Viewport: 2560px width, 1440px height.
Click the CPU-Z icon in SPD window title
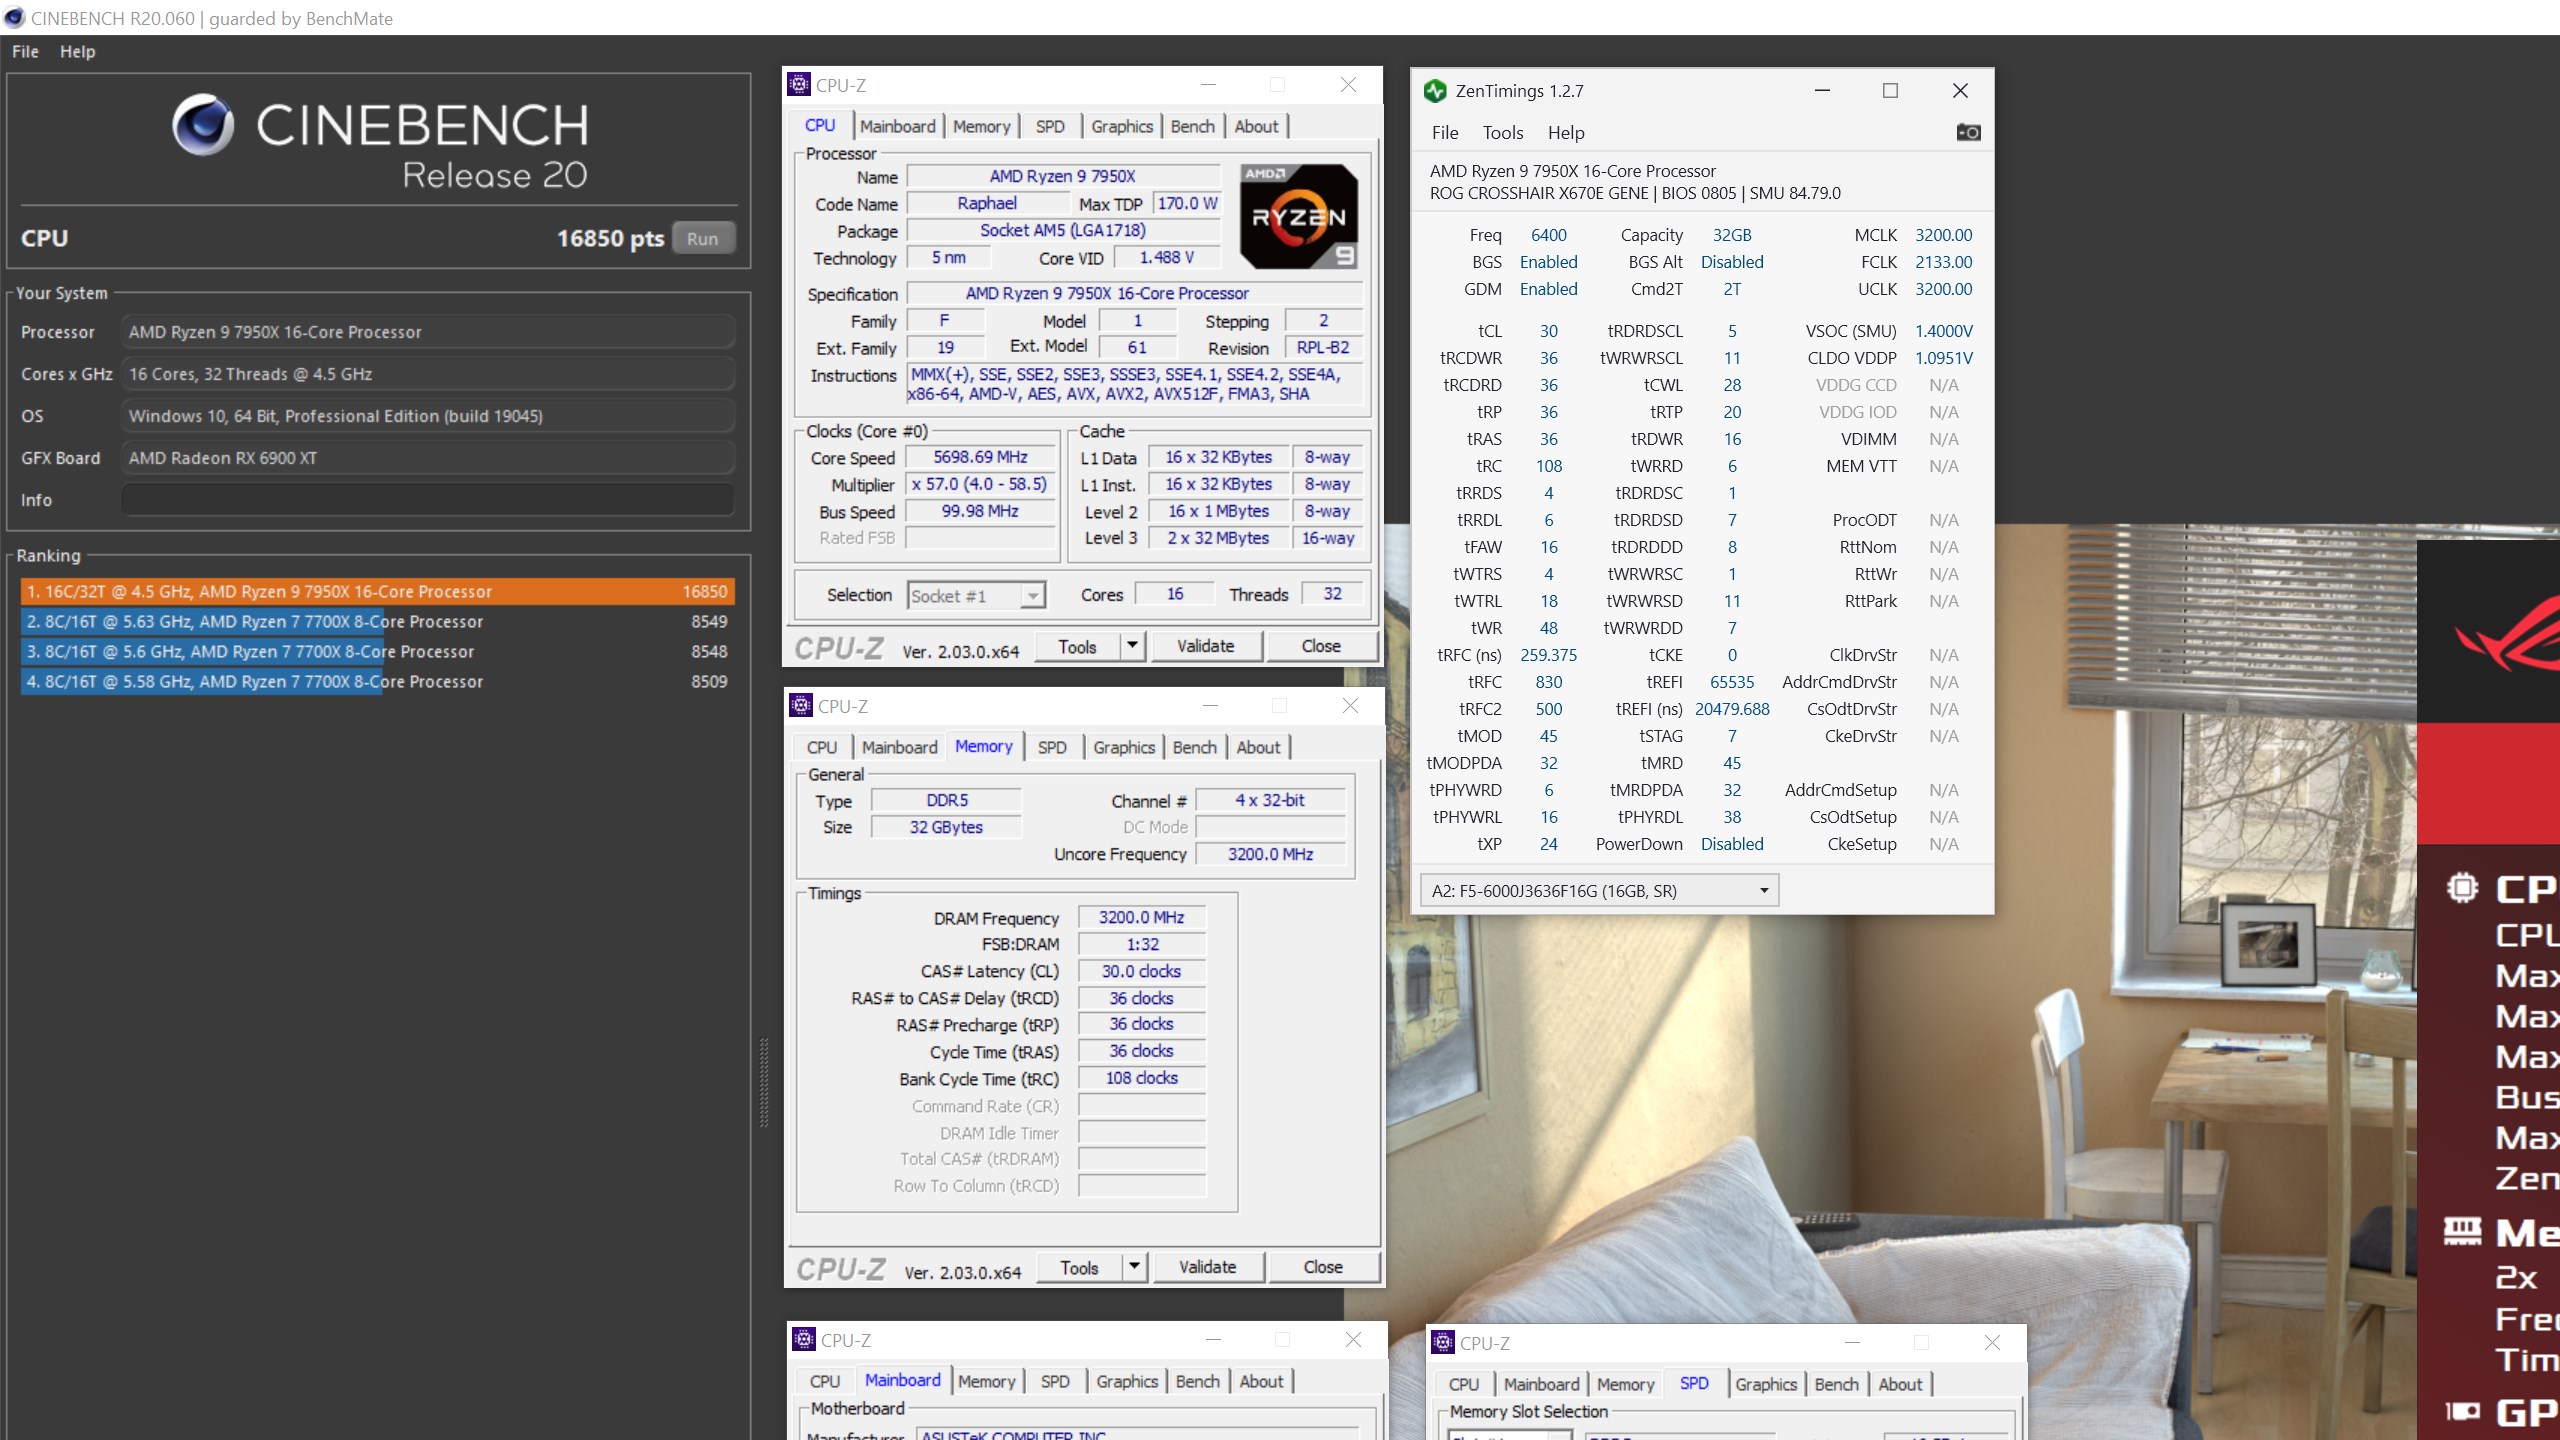coord(1443,1343)
